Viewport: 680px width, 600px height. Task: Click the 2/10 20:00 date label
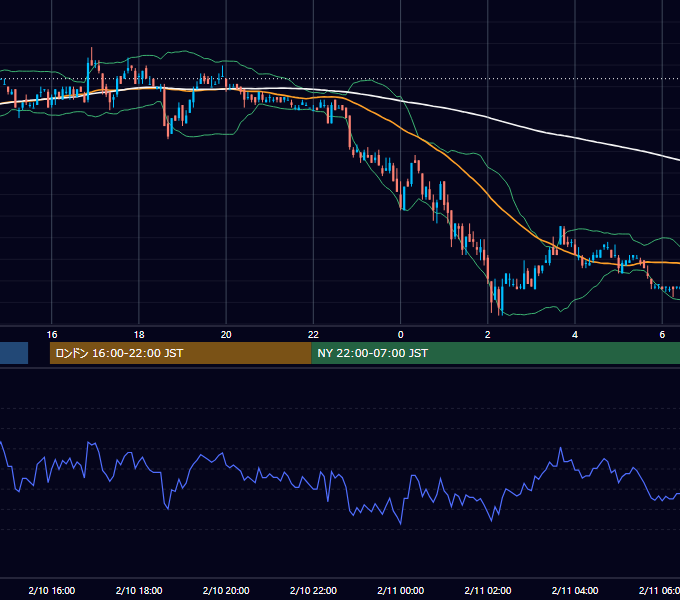click(x=226, y=590)
